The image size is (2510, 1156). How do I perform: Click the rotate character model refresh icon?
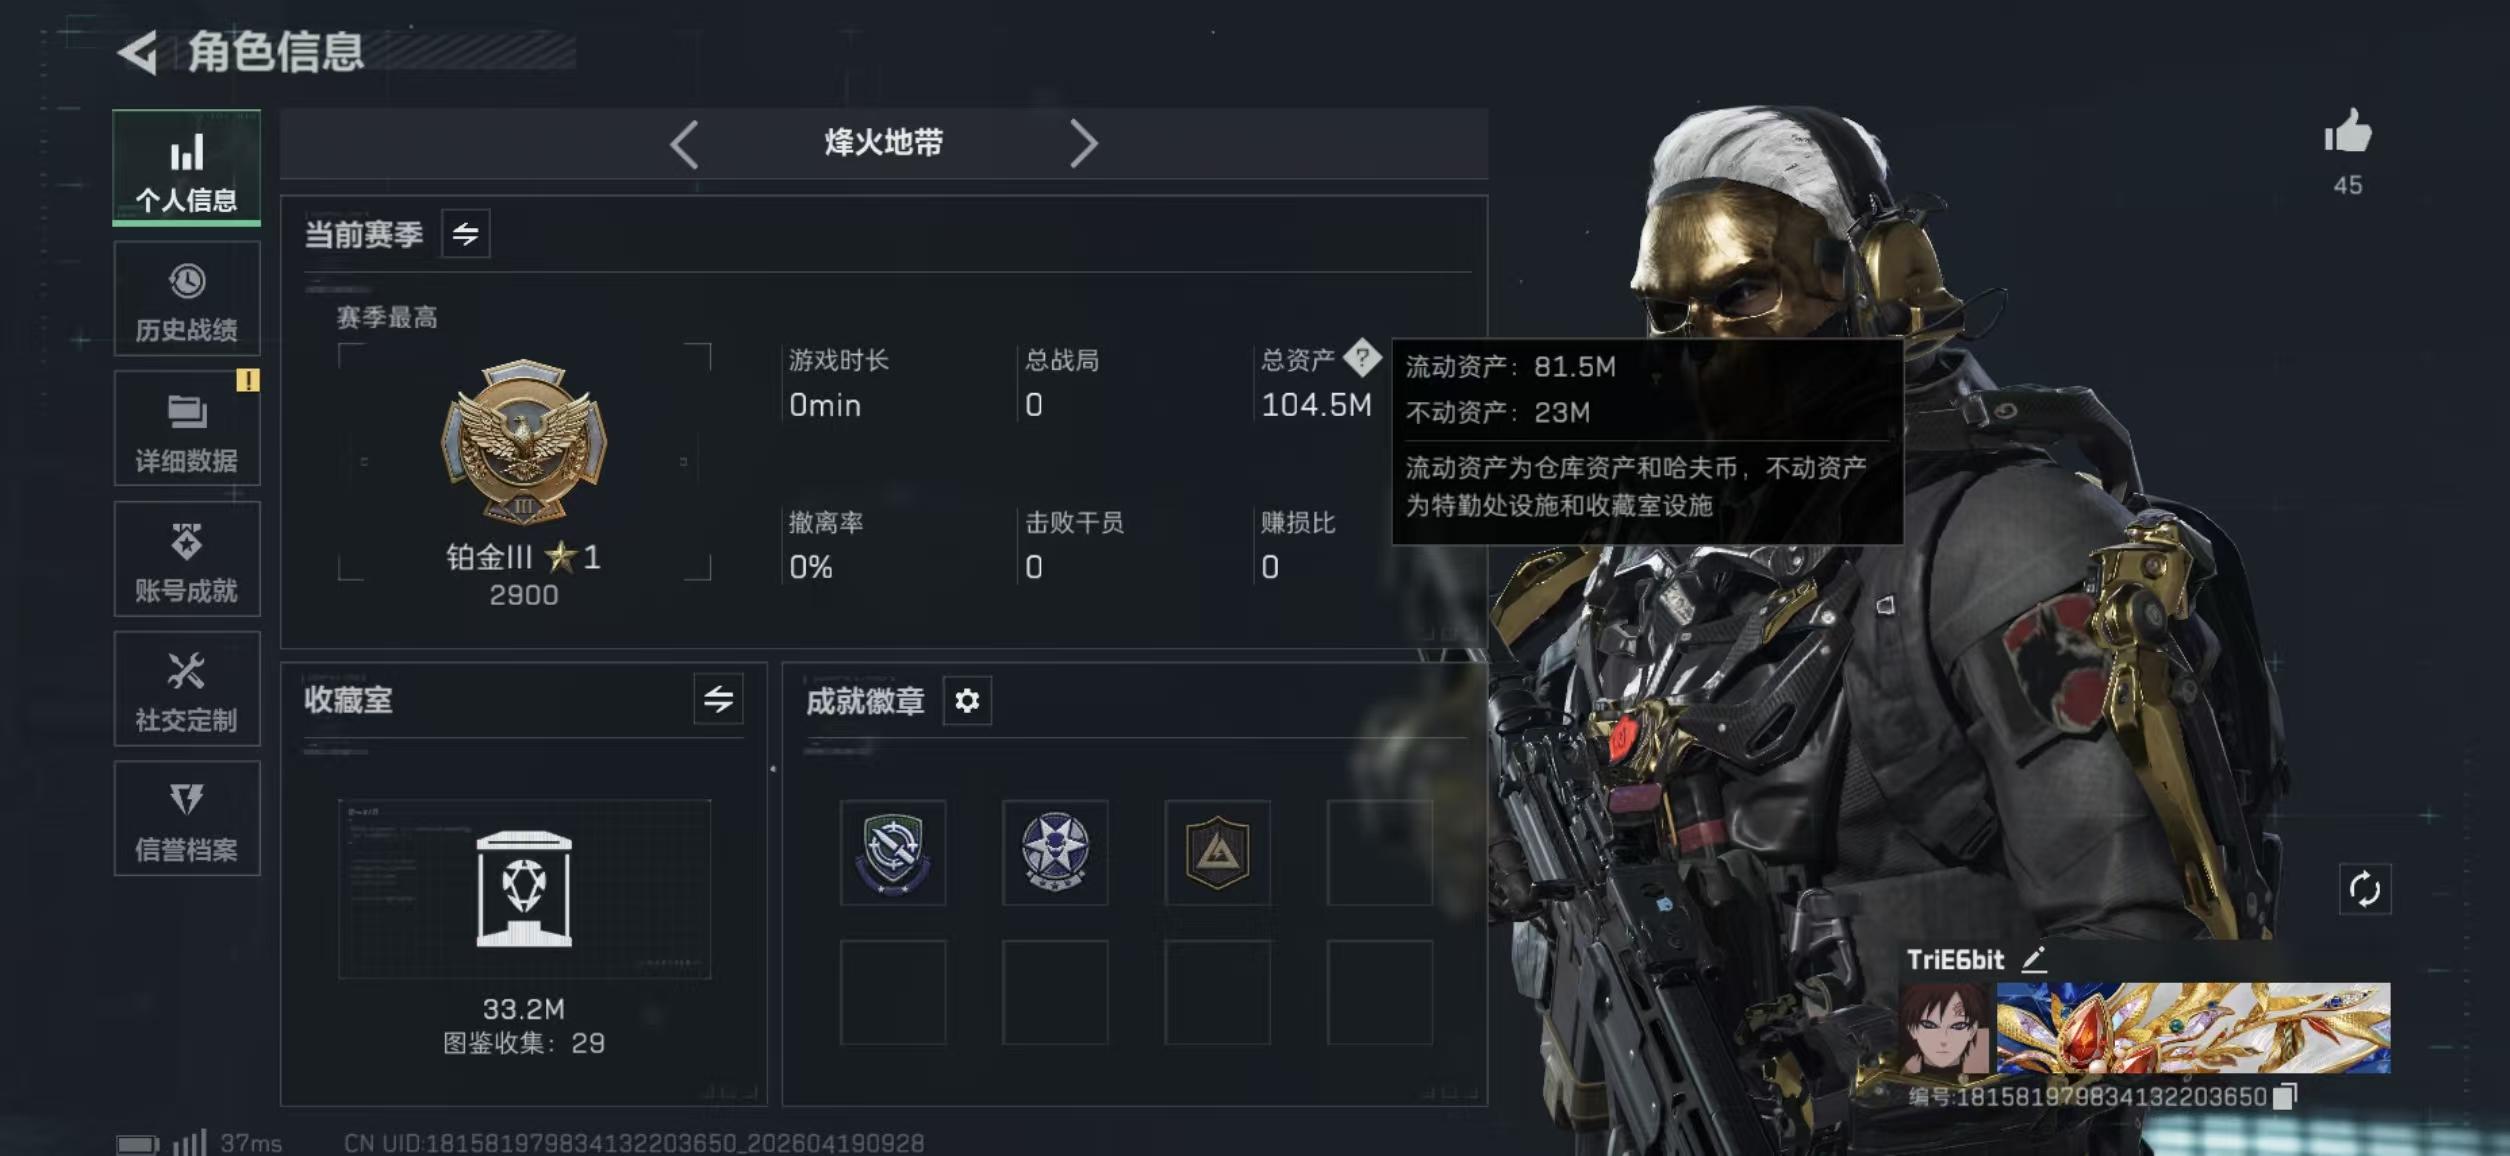point(2365,889)
